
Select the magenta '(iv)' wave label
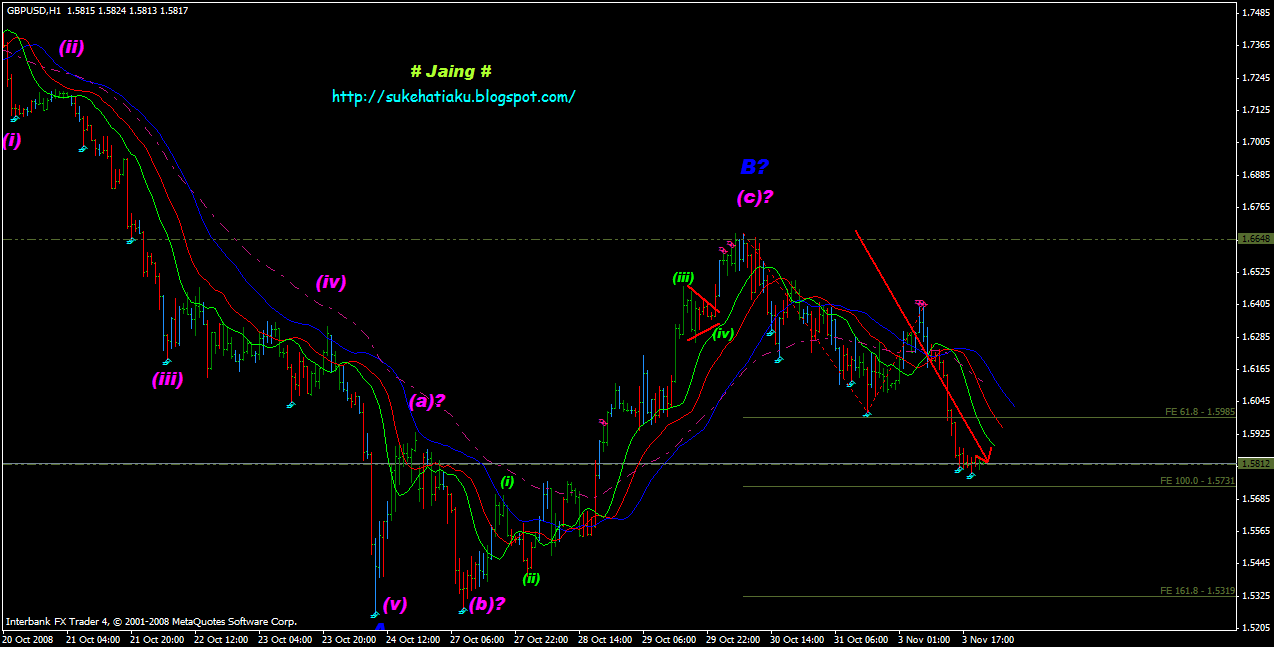pyautogui.click(x=331, y=282)
